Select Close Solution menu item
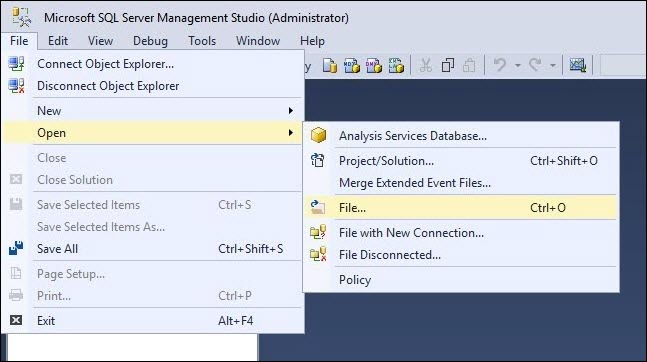This screenshot has width=647, height=362. (153, 180)
